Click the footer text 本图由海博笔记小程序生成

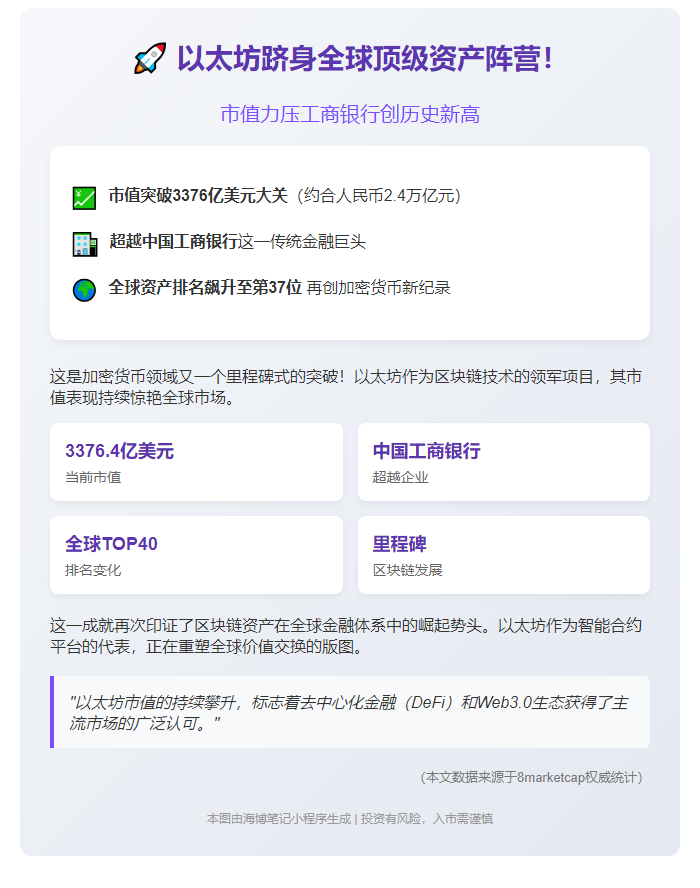click(279, 819)
